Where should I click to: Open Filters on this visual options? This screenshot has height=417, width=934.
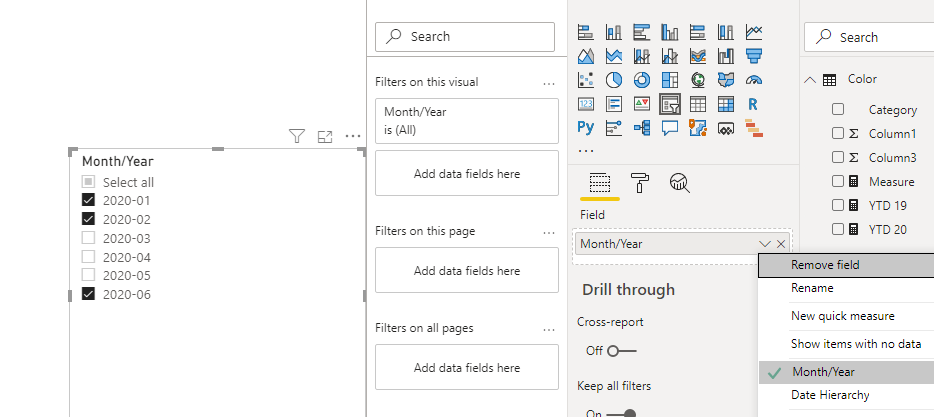pyautogui.click(x=549, y=83)
